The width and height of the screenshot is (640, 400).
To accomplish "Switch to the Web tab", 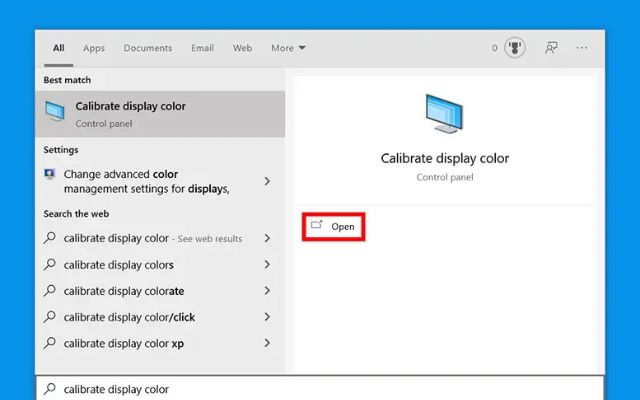I will [x=242, y=48].
